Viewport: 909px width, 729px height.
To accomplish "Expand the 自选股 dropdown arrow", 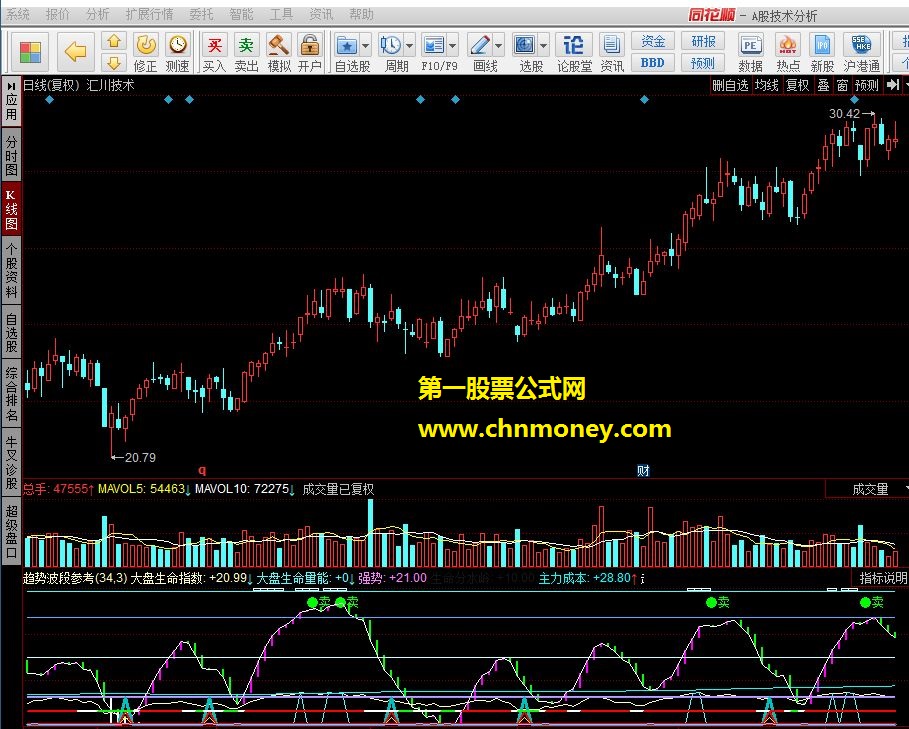I will [365, 45].
